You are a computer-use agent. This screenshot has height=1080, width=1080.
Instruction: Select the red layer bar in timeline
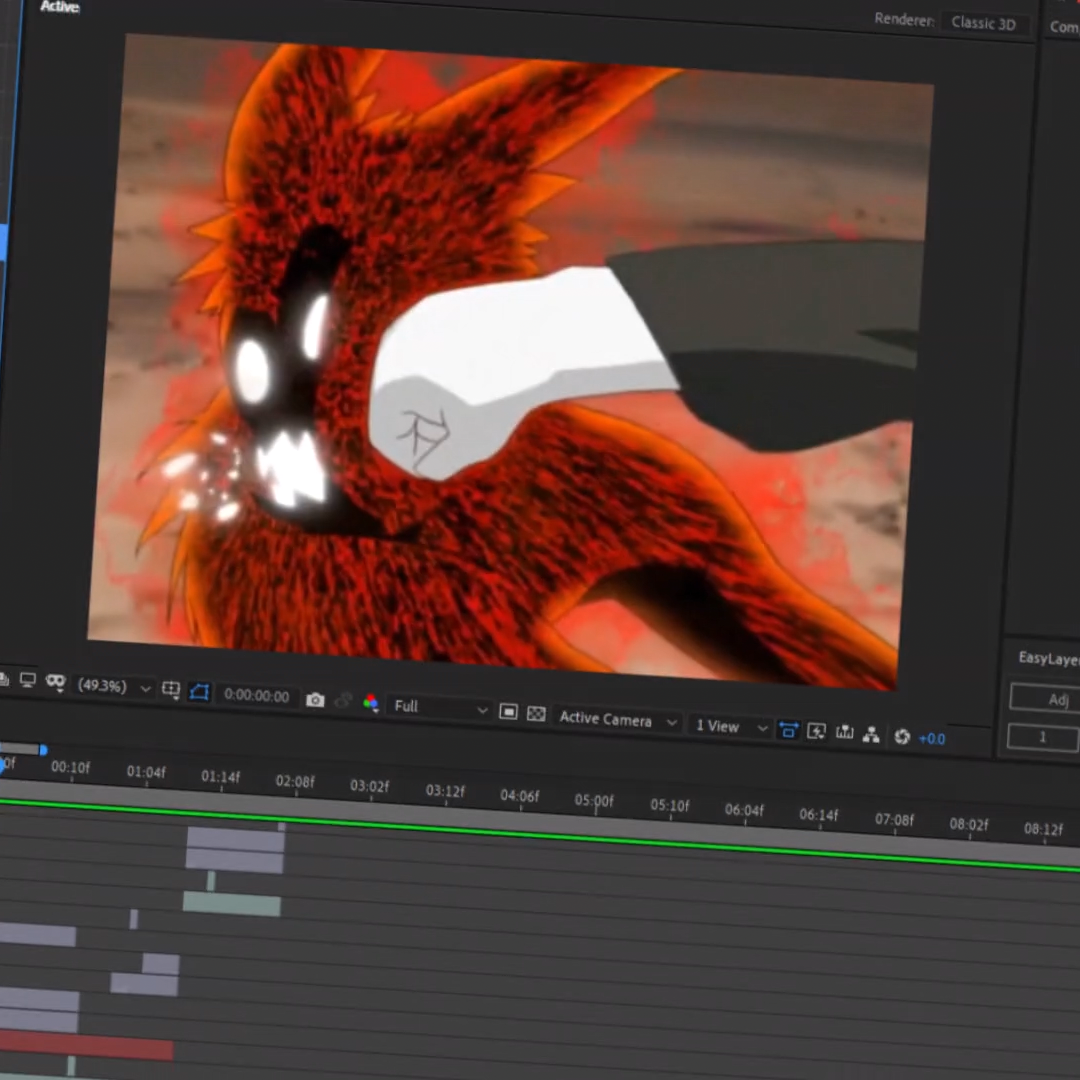point(86,1045)
